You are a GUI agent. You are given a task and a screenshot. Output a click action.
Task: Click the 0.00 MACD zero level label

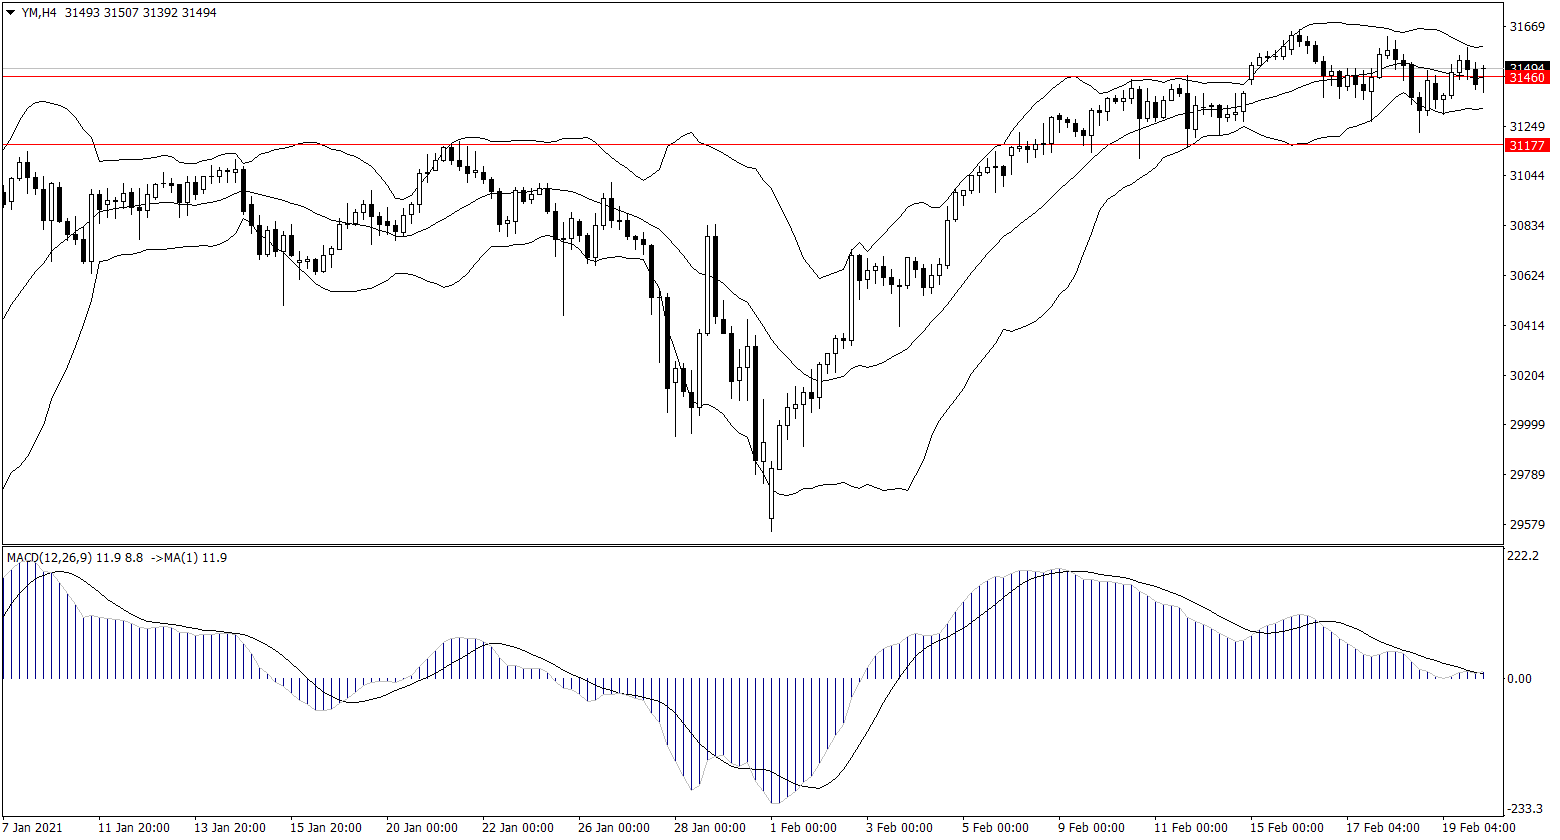pos(1519,679)
